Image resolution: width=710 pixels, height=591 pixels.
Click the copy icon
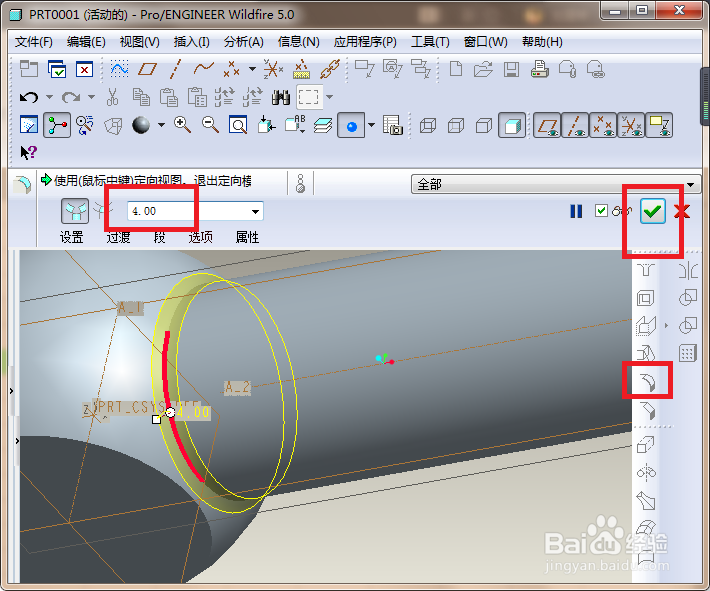(x=141, y=97)
